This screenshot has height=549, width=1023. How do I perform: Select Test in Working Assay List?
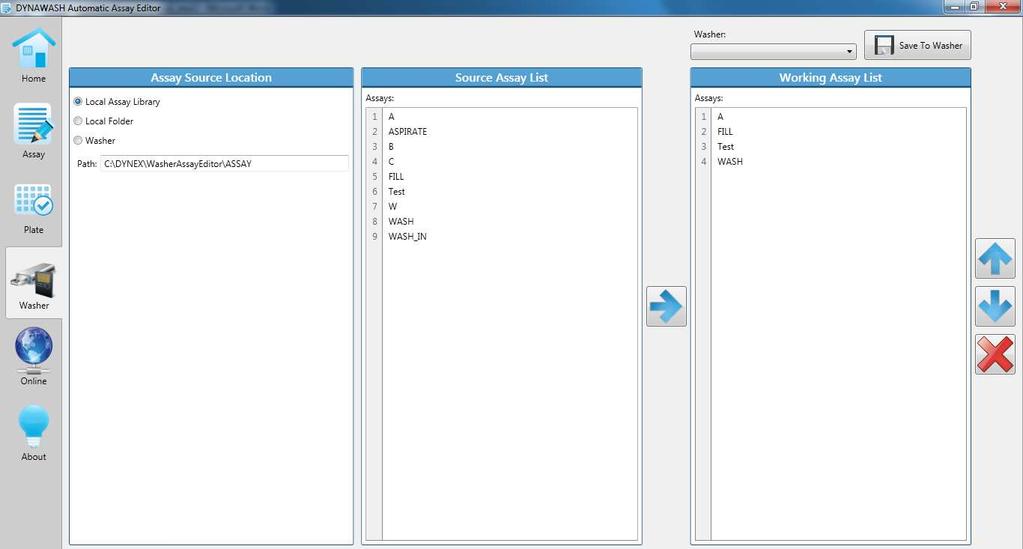[x=838, y=146]
